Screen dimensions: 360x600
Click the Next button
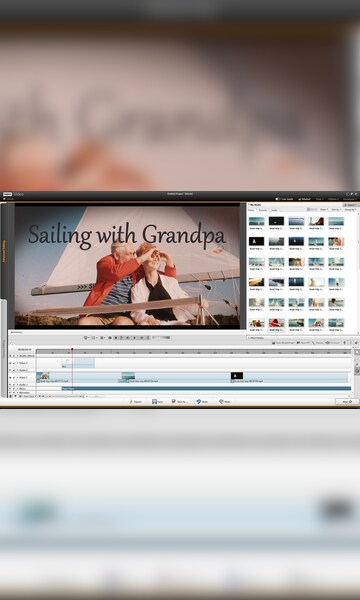click(x=347, y=402)
